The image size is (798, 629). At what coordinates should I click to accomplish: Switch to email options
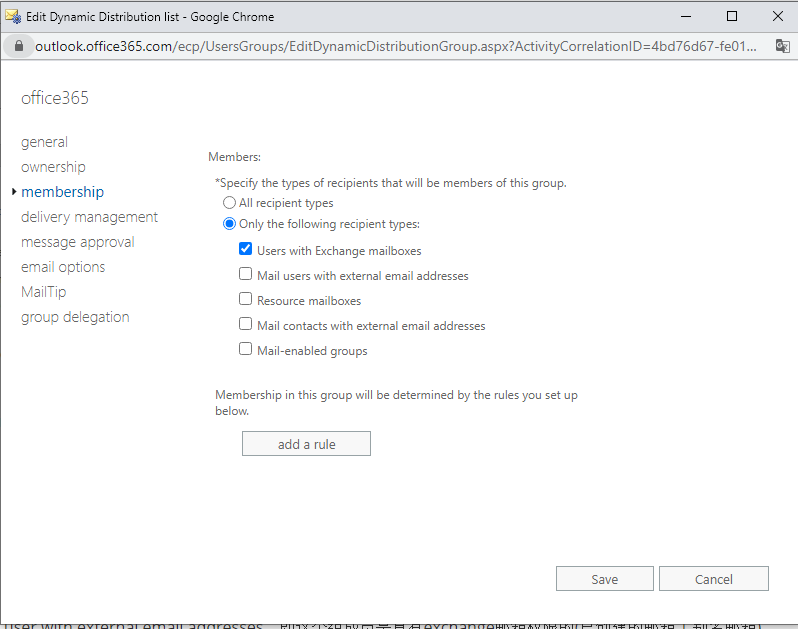pos(63,267)
